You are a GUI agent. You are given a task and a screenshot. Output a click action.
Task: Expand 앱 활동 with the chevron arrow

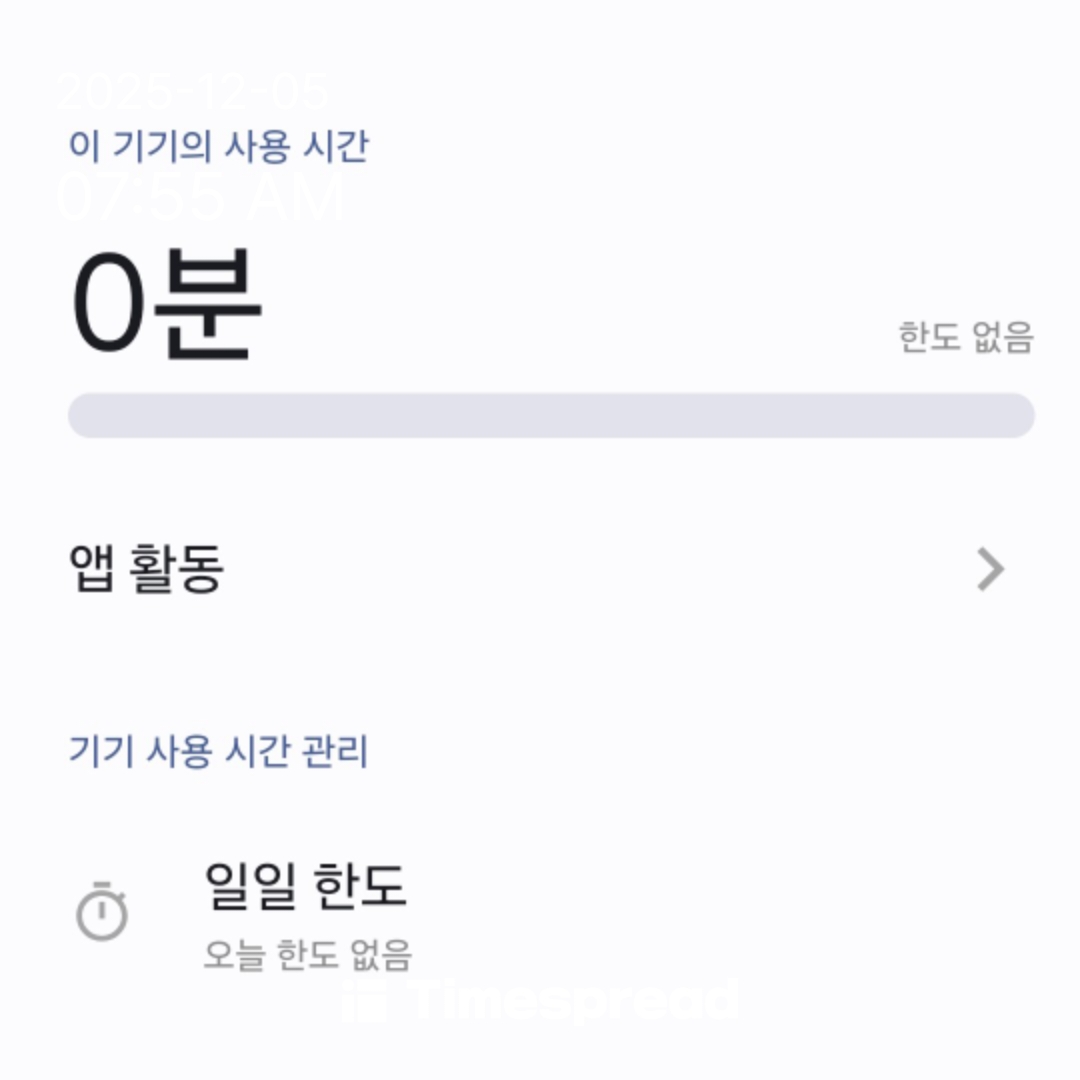[x=989, y=570]
